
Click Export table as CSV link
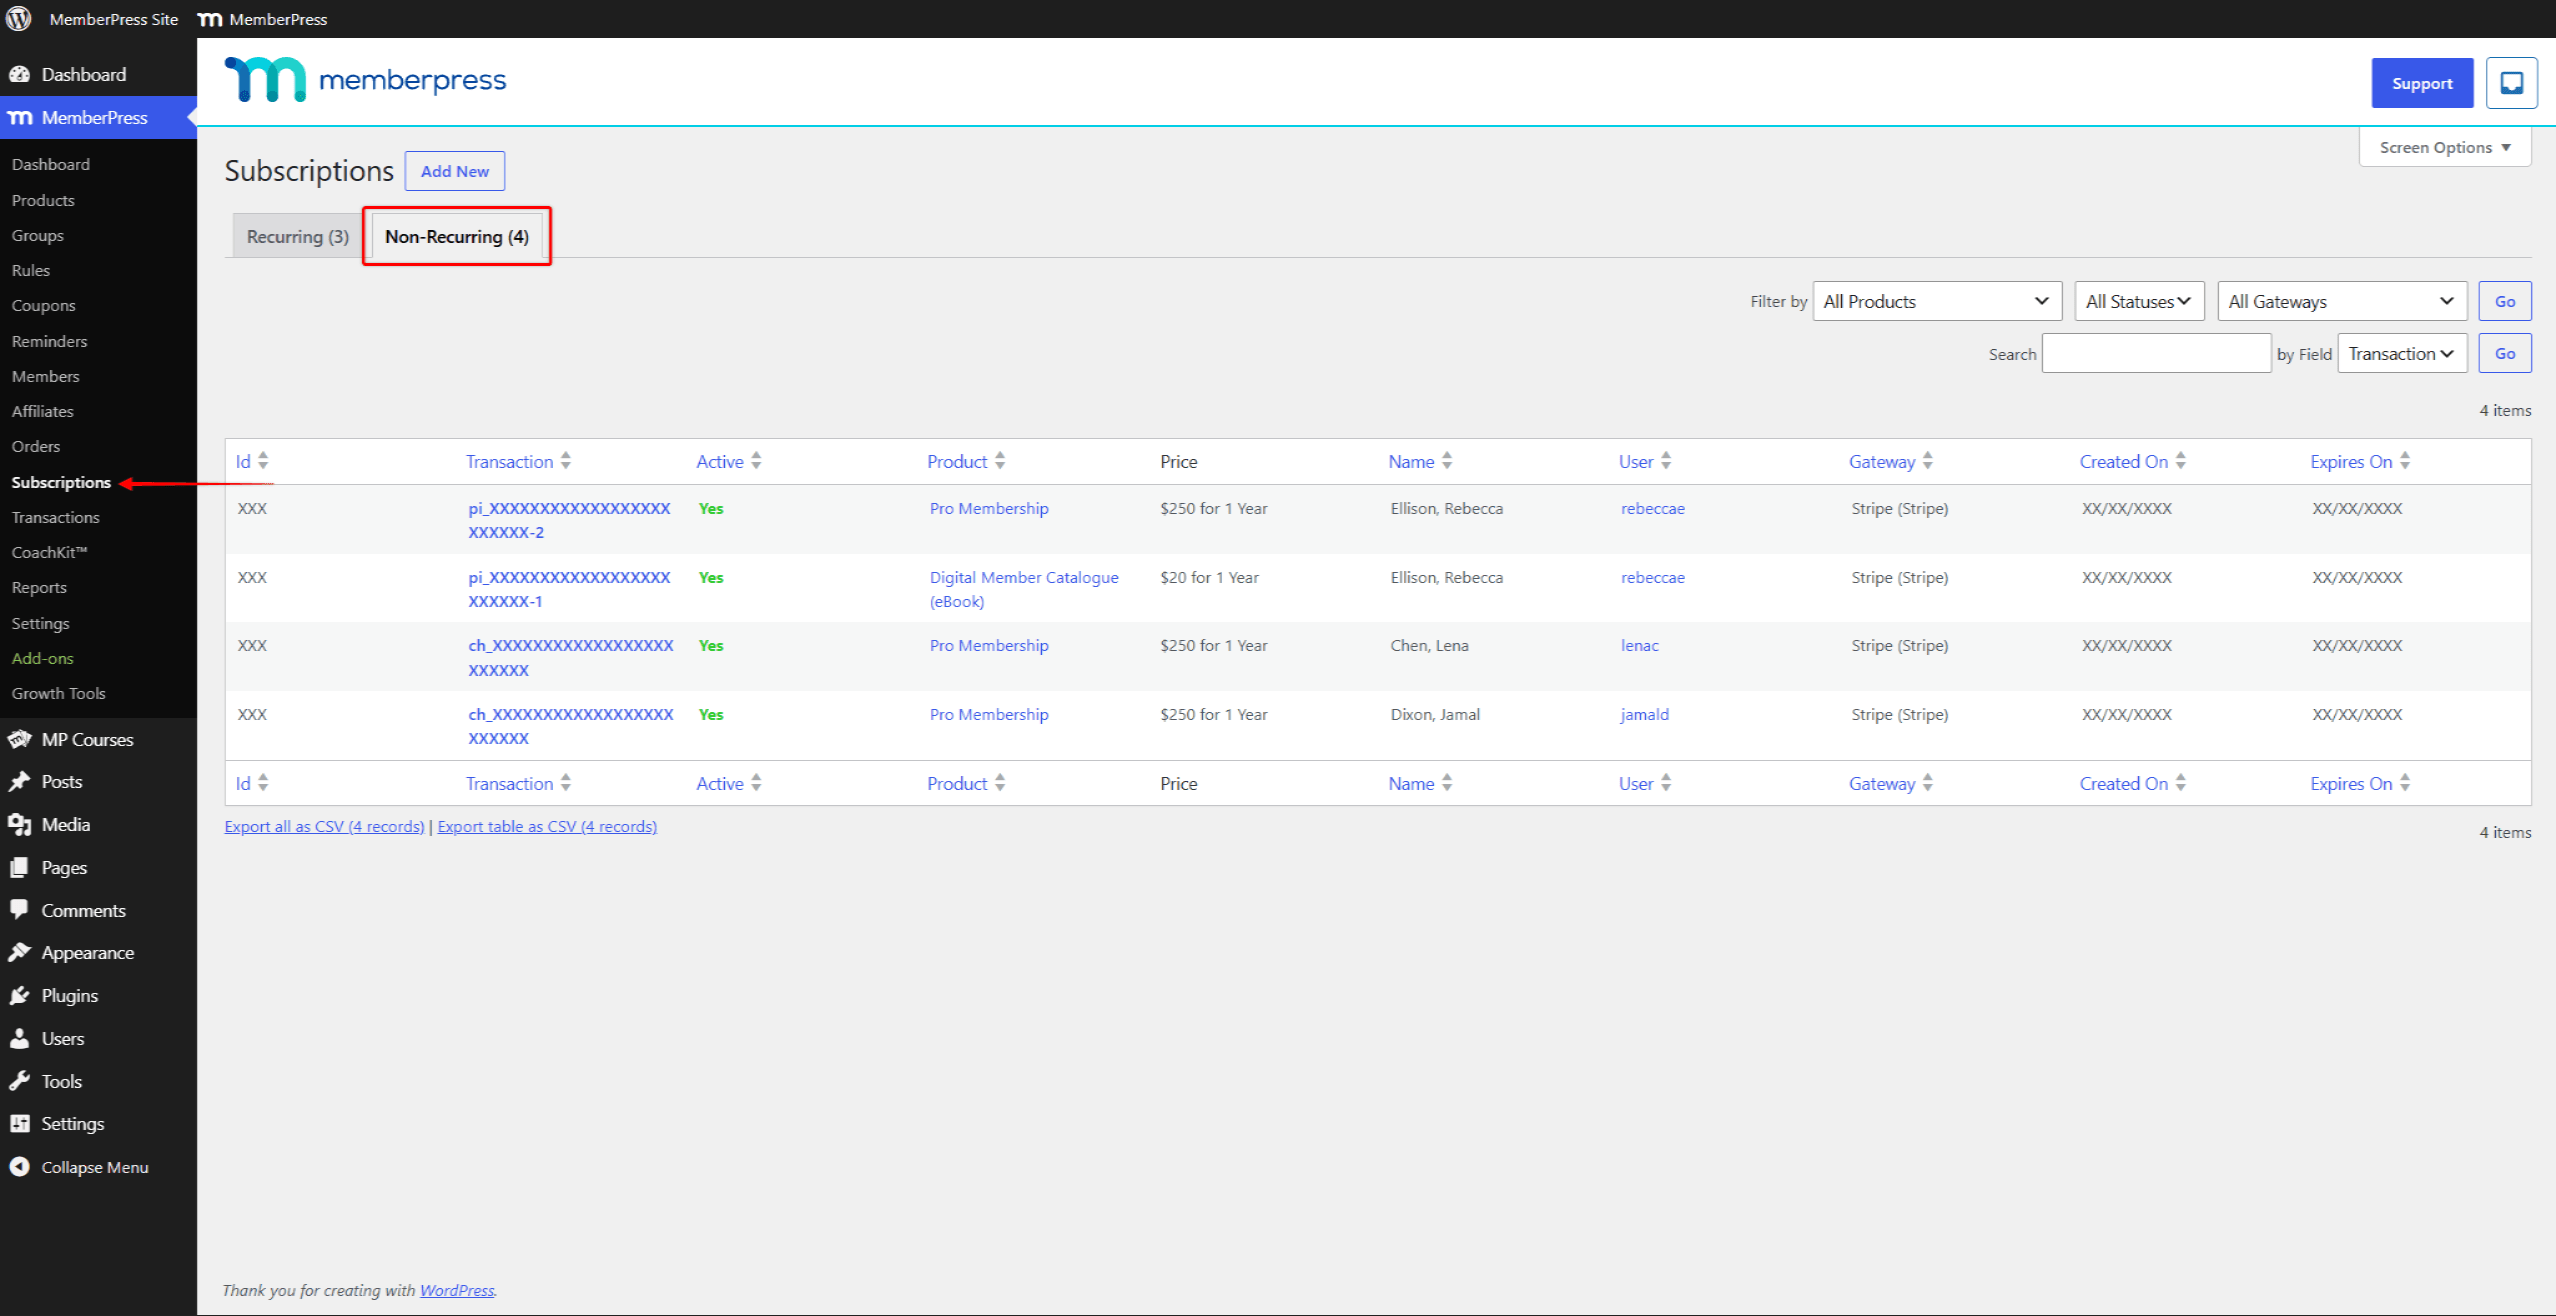(547, 826)
